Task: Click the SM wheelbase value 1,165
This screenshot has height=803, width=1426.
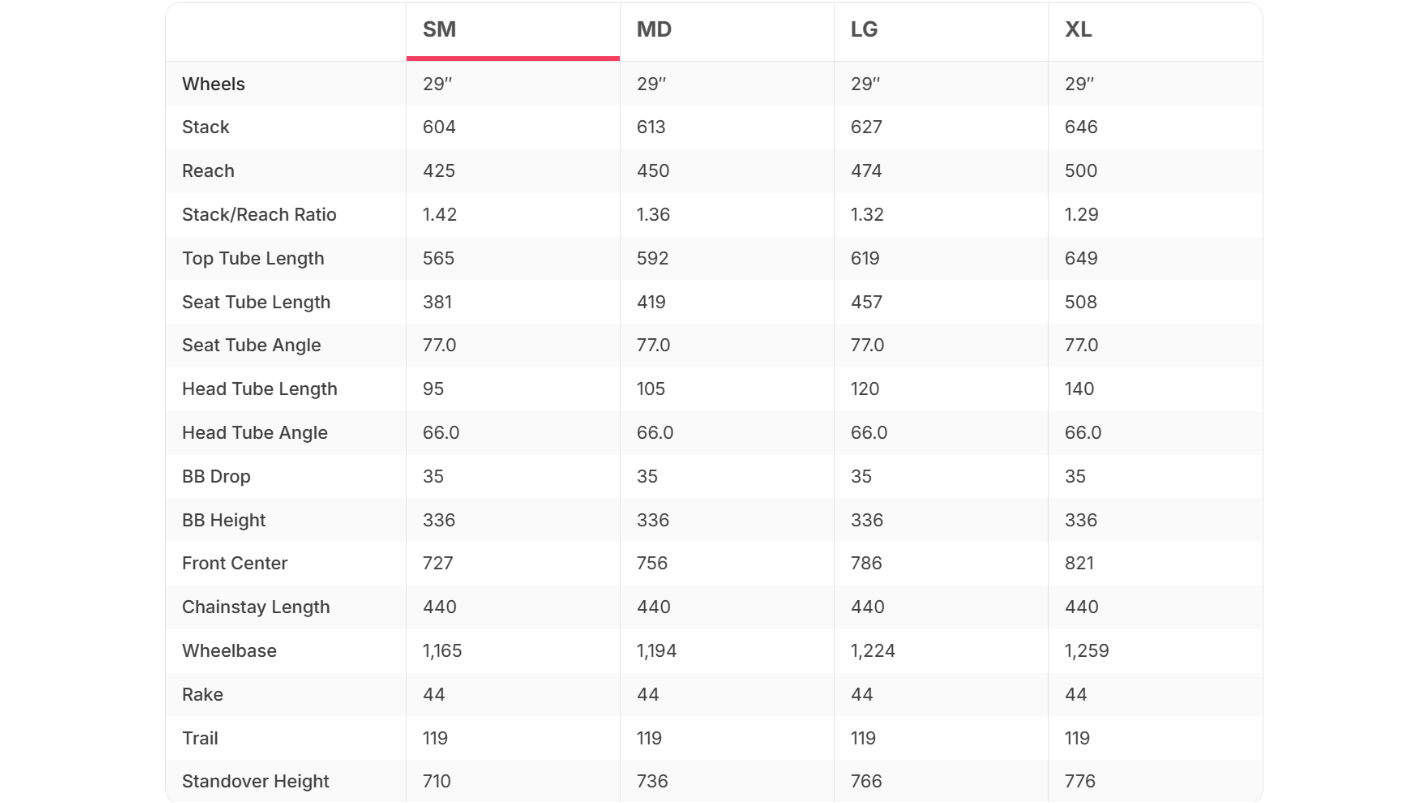Action: point(442,651)
